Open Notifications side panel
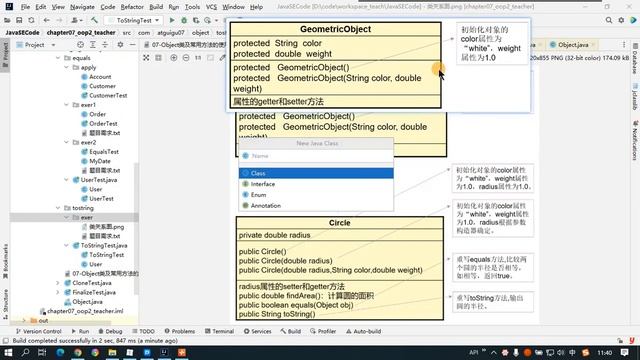The width and height of the screenshot is (640, 360). [x=635, y=140]
